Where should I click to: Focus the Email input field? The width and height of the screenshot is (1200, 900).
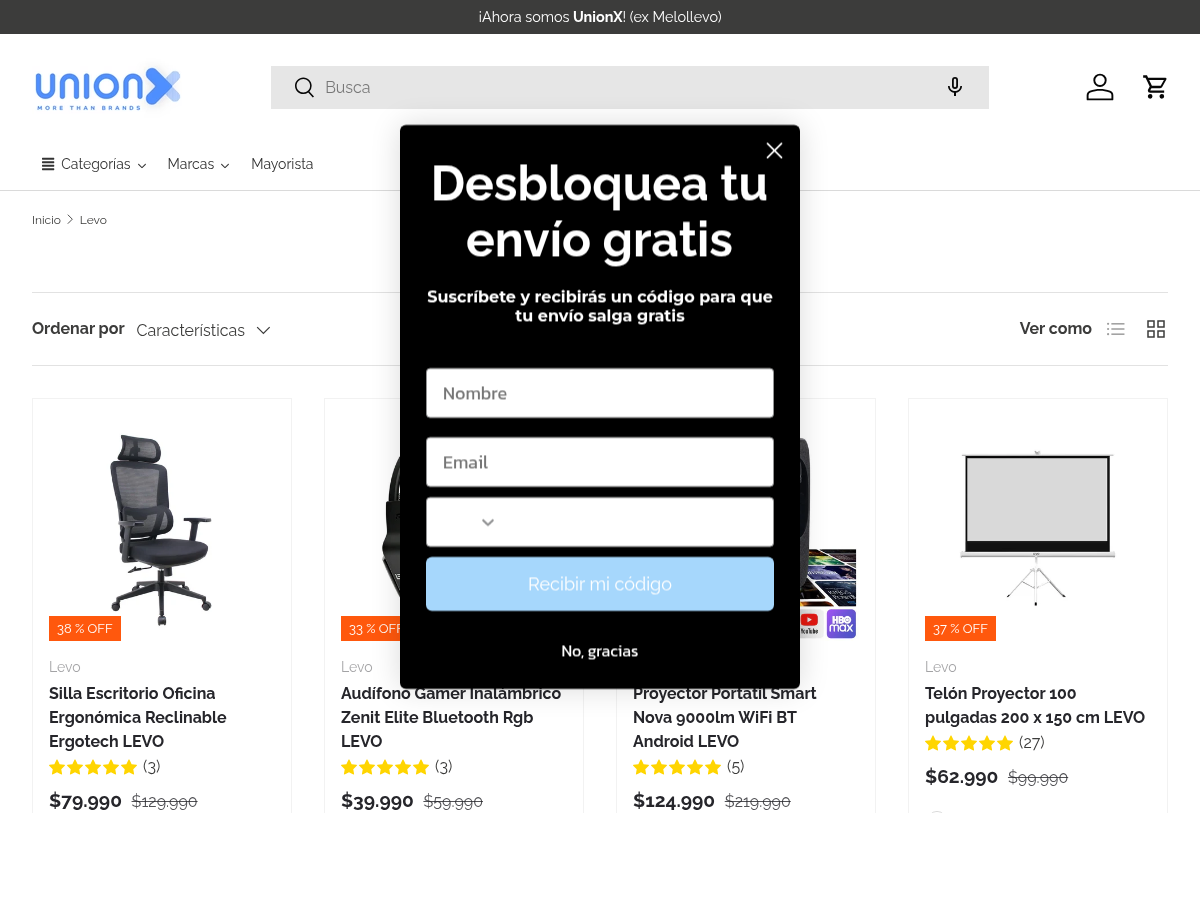pos(600,462)
